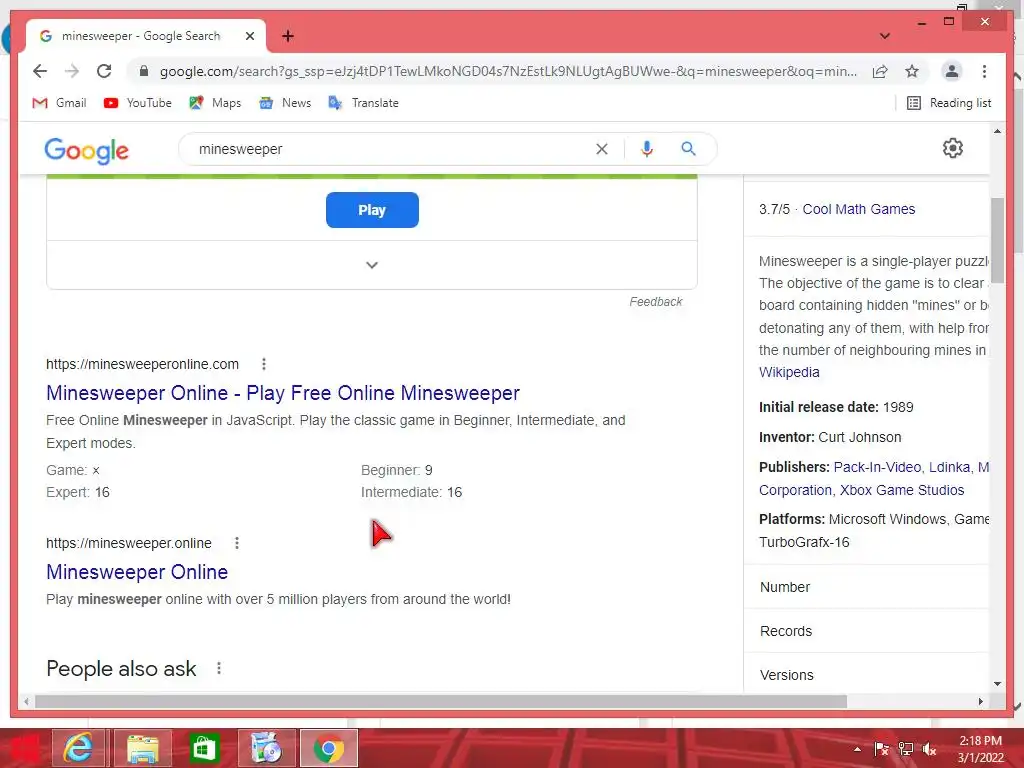
Task: Click the blue Play button
Action: (372, 210)
